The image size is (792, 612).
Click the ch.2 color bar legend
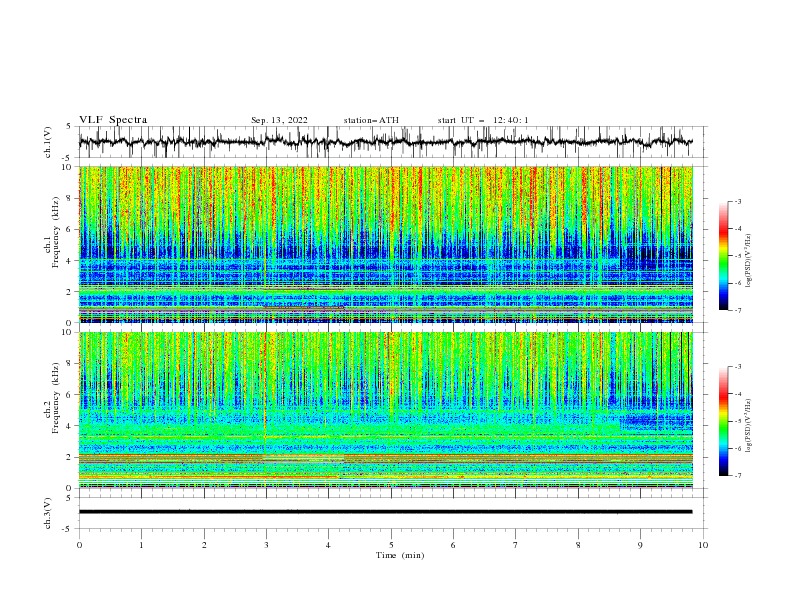(x=723, y=421)
